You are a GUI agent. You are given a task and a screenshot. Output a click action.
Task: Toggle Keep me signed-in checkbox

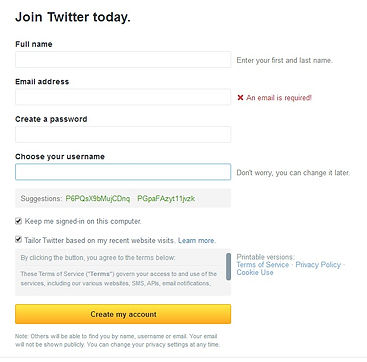click(x=18, y=221)
